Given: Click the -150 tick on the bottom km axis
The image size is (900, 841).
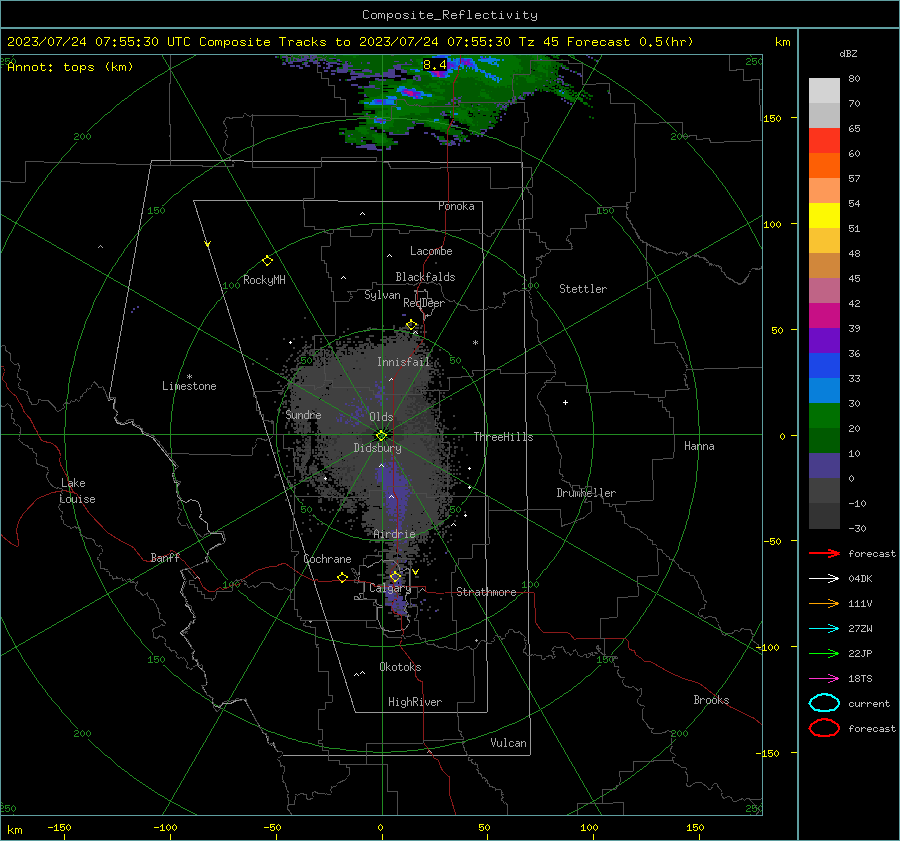Looking at the screenshot, I should pos(59,828).
